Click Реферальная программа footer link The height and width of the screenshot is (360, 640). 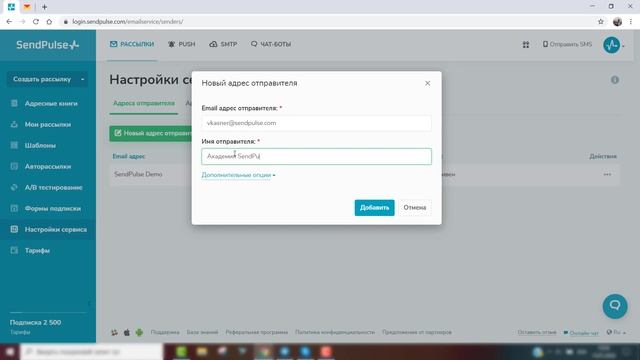(x=257, y=332)
